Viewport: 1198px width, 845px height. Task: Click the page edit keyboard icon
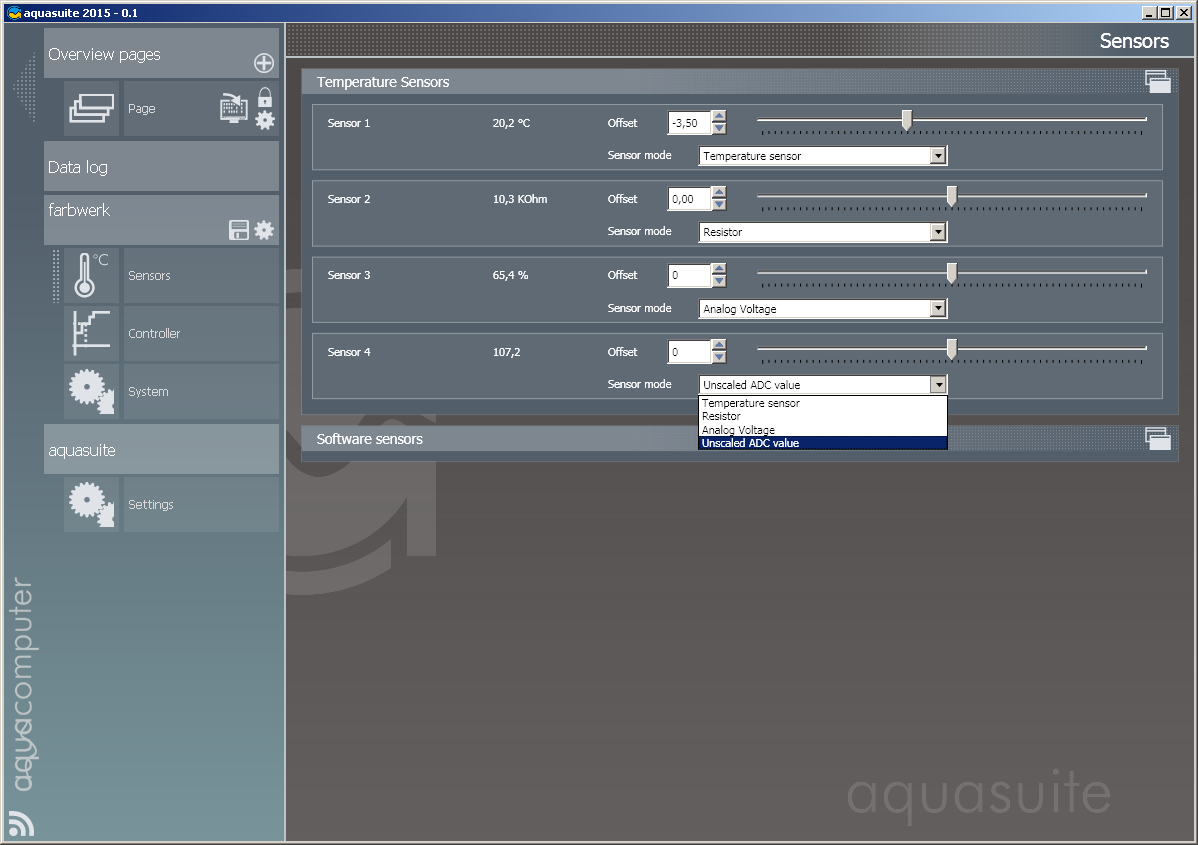click(x=234, y=108)
